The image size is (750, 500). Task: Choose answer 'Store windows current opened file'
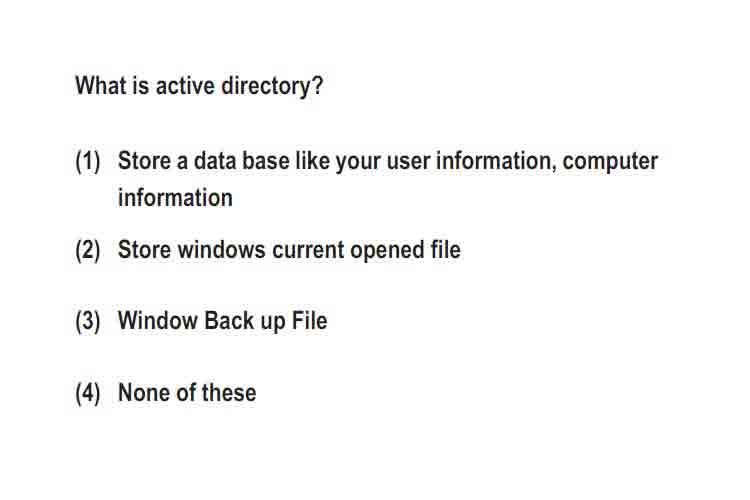(289, 250)
